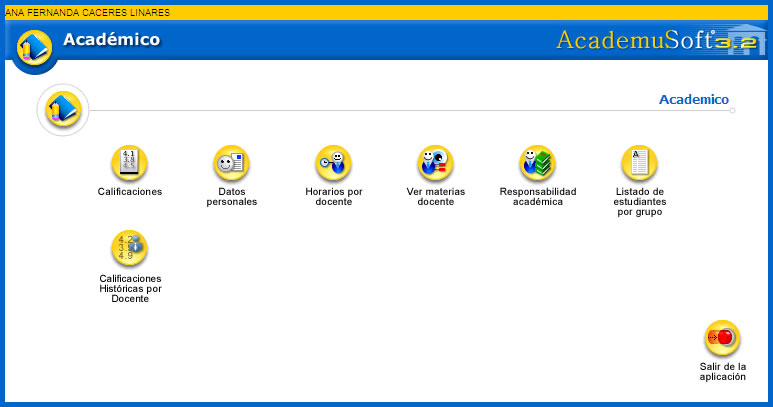Click the Salir de la aplicación text
773x407 pixels.
[723, 372]
